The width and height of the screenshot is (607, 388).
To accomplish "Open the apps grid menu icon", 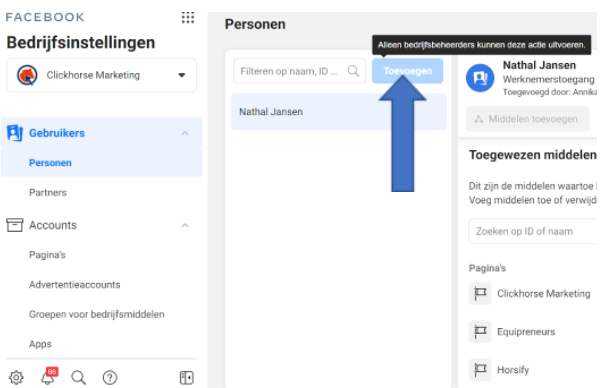I will click(188, 17).
